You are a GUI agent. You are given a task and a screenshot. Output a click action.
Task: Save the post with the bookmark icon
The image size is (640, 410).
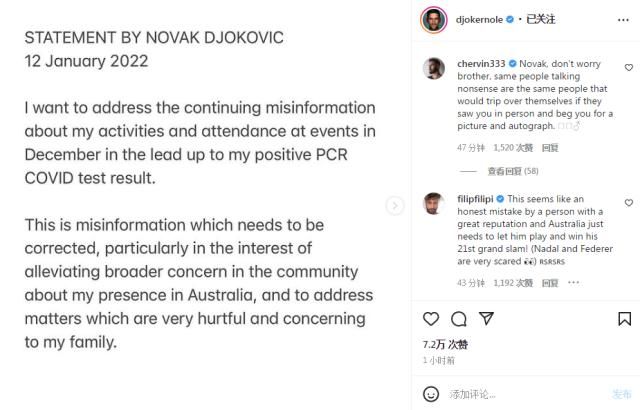click(x=624, y=319)
